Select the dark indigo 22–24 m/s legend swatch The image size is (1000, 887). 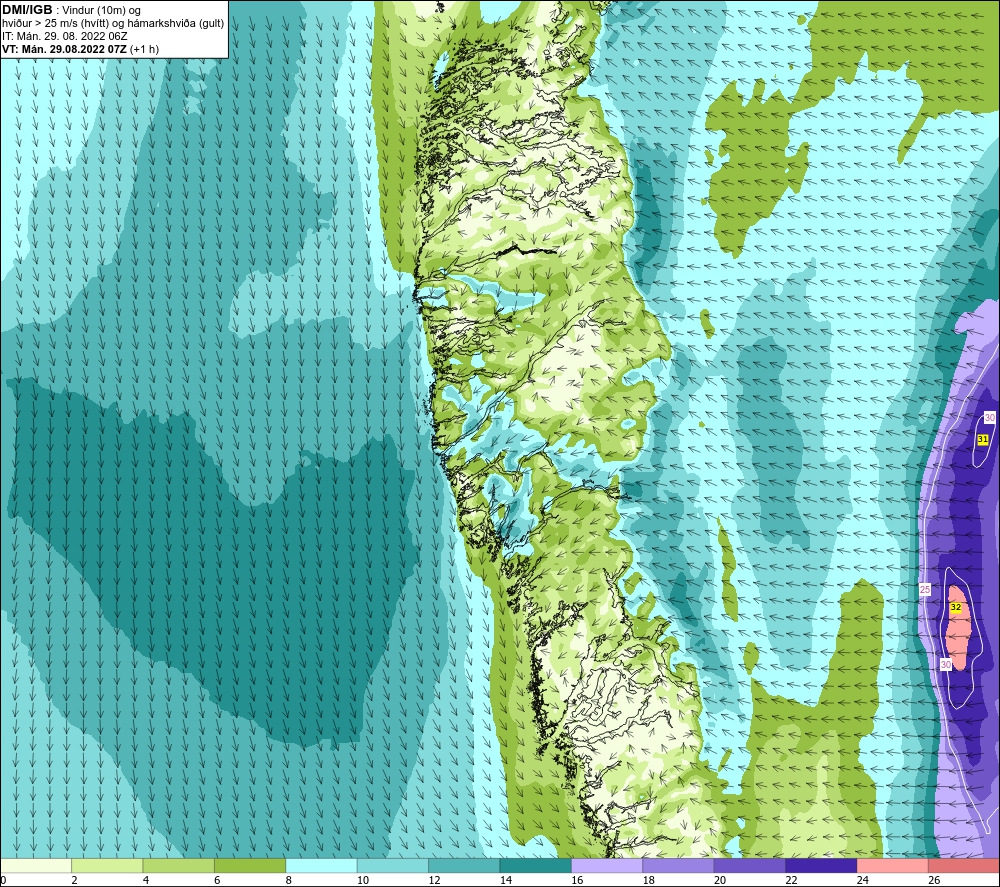click(821, 866)
